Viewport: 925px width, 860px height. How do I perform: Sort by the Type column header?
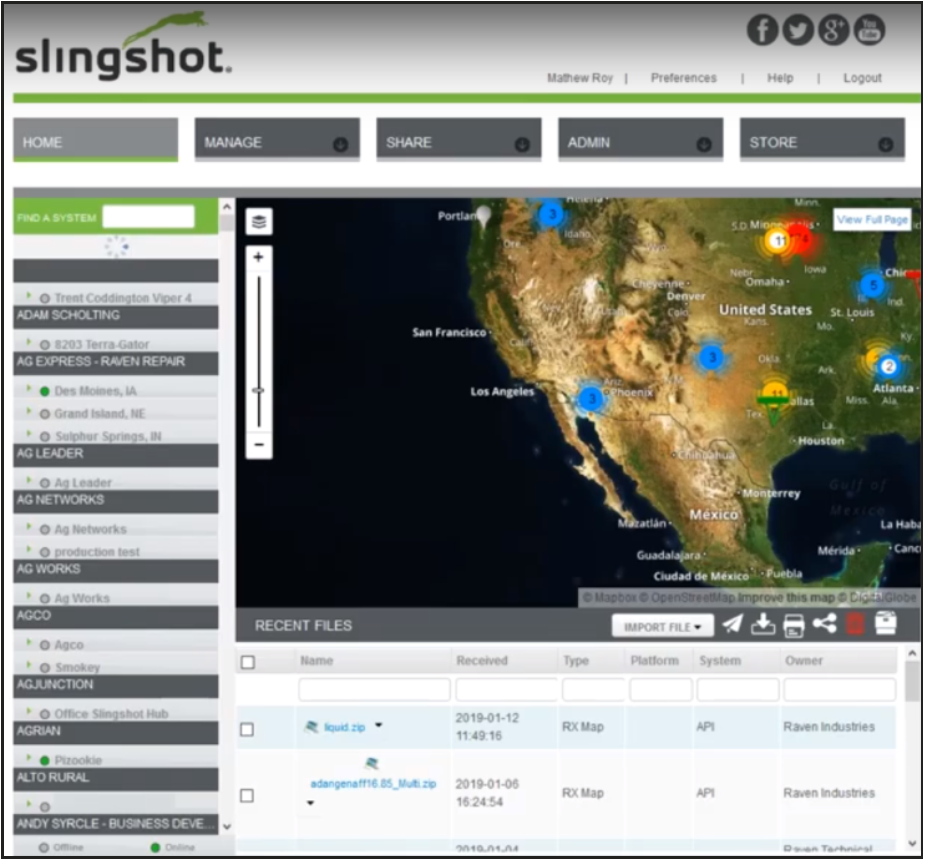click(576, 661)
